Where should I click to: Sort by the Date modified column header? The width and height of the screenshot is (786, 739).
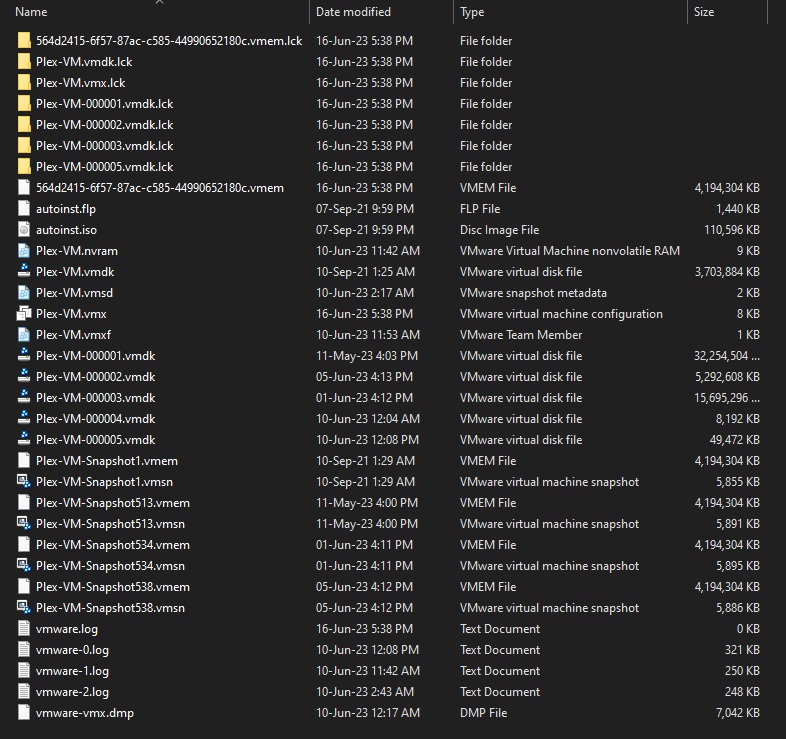tap(353, 12)
